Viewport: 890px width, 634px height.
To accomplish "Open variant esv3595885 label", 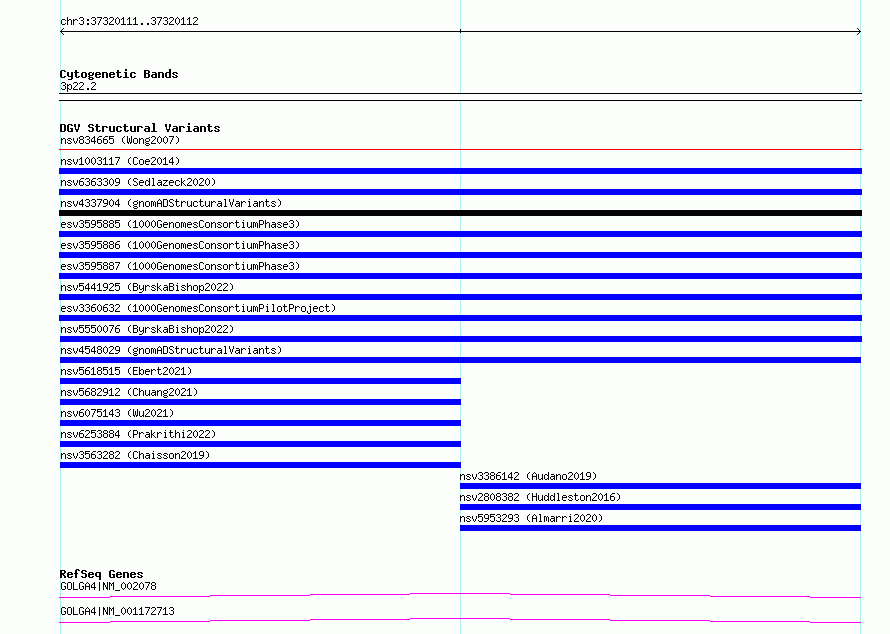I will pos(180,224).
